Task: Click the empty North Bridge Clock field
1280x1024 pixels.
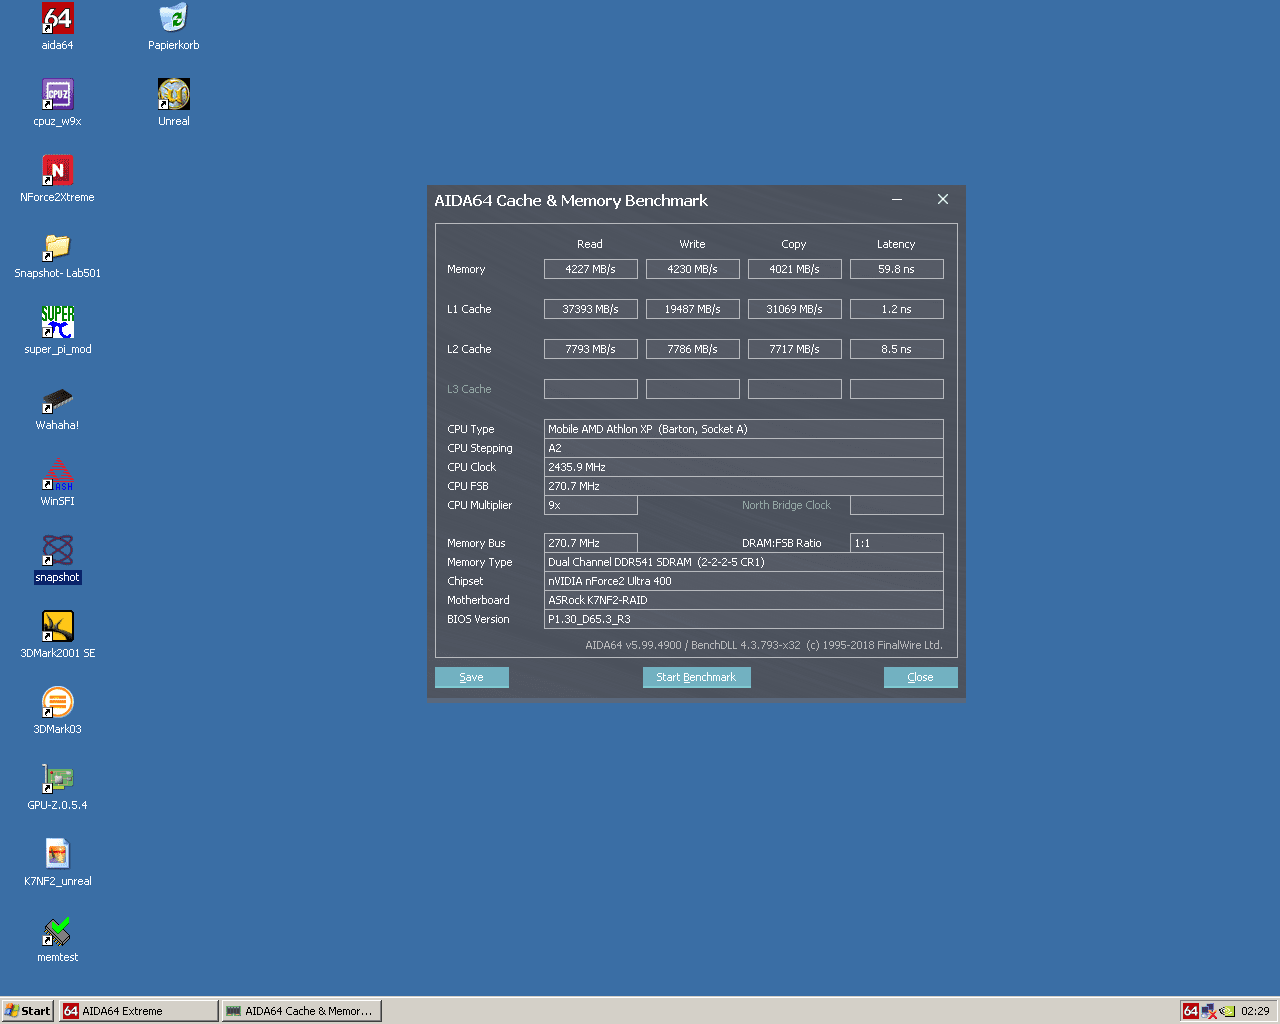Action: click(x=897, y=505)
